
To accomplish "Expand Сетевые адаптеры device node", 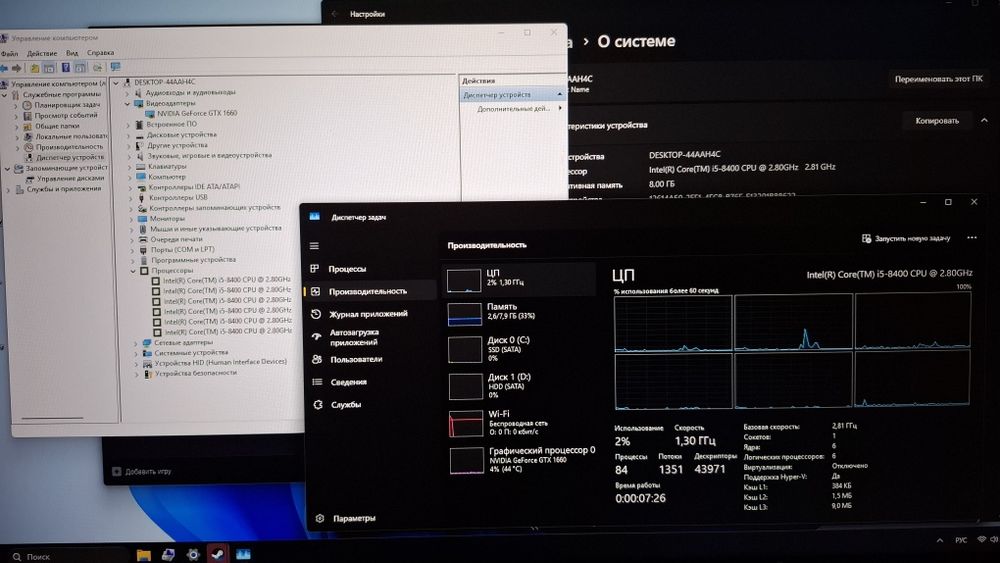I will pyautogui.click(x=135, y=343).
